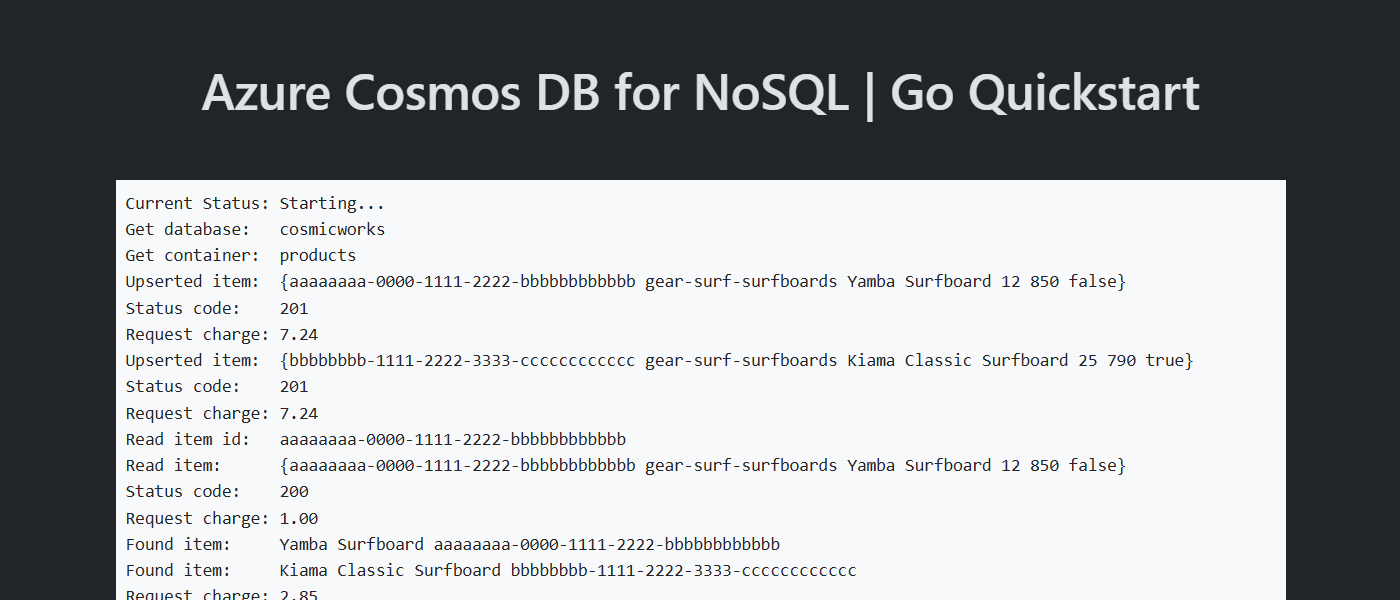
Task: Click the first "Request charge: 7.24" line
Action: (x=222, y=335)
